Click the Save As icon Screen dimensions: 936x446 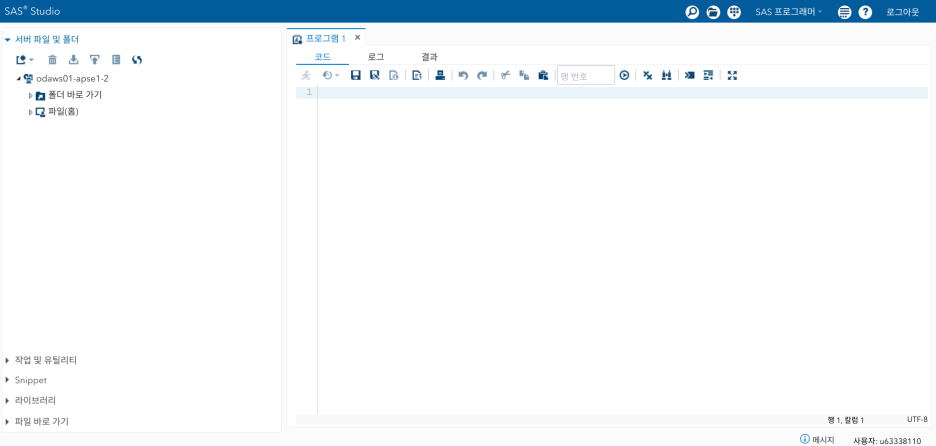pos(375,75)
